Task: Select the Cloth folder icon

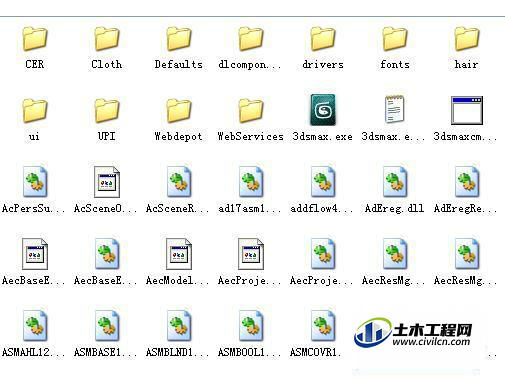Action: [x=107, y=39]
